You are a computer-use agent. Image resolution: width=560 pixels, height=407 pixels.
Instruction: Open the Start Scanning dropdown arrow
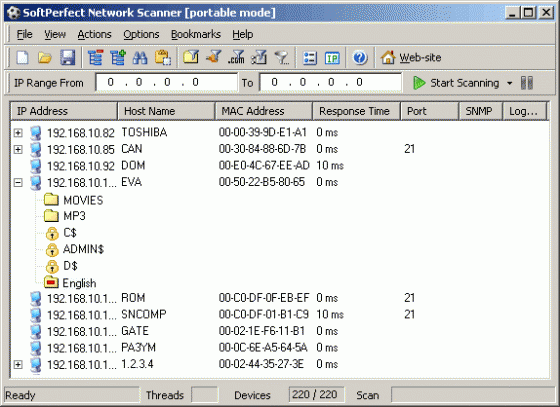click(510, 83)
